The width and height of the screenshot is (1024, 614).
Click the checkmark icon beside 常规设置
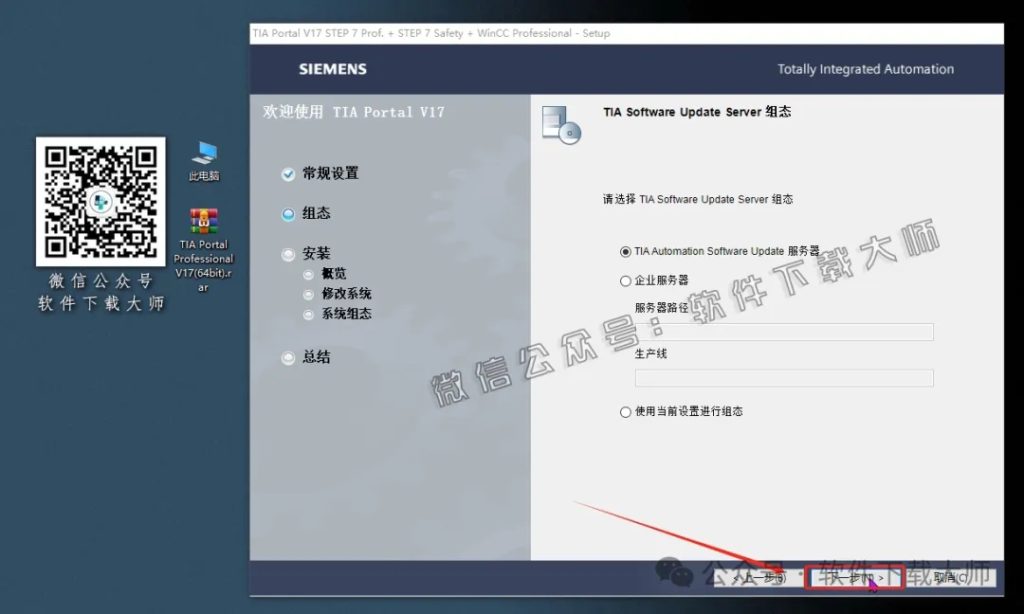point(289,173)
